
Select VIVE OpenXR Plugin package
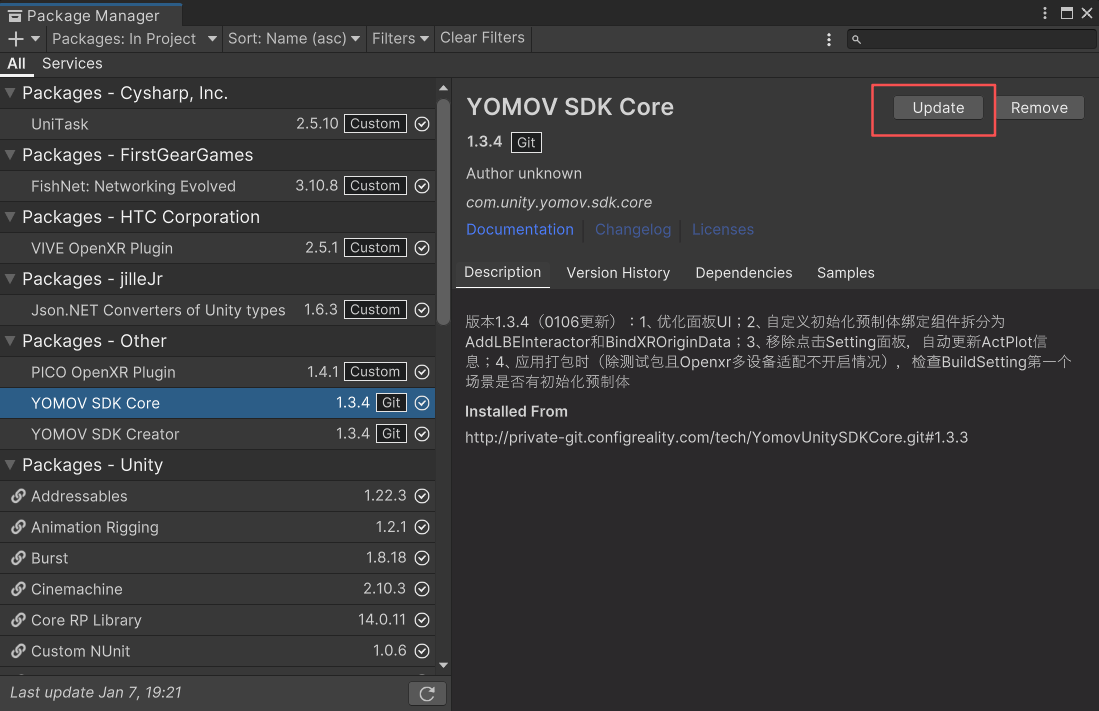(217, 248)
